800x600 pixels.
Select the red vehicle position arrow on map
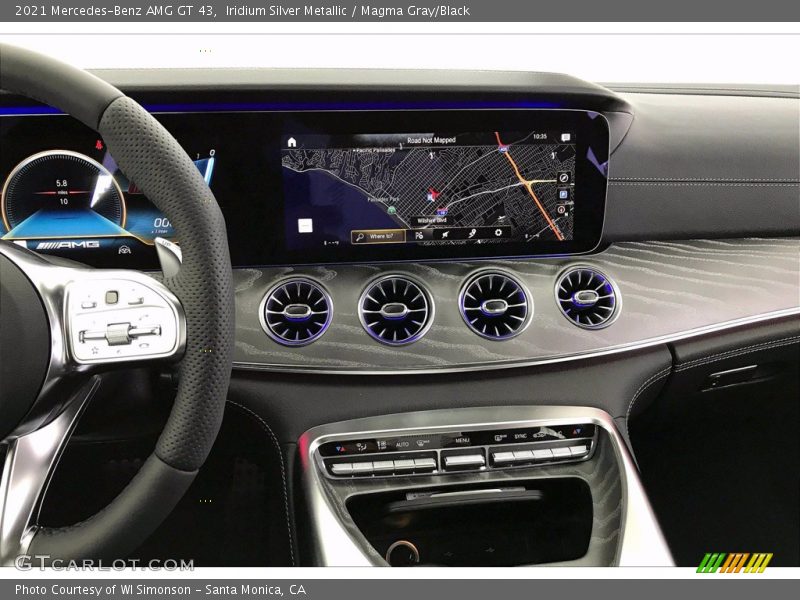[x=435, y=193]
